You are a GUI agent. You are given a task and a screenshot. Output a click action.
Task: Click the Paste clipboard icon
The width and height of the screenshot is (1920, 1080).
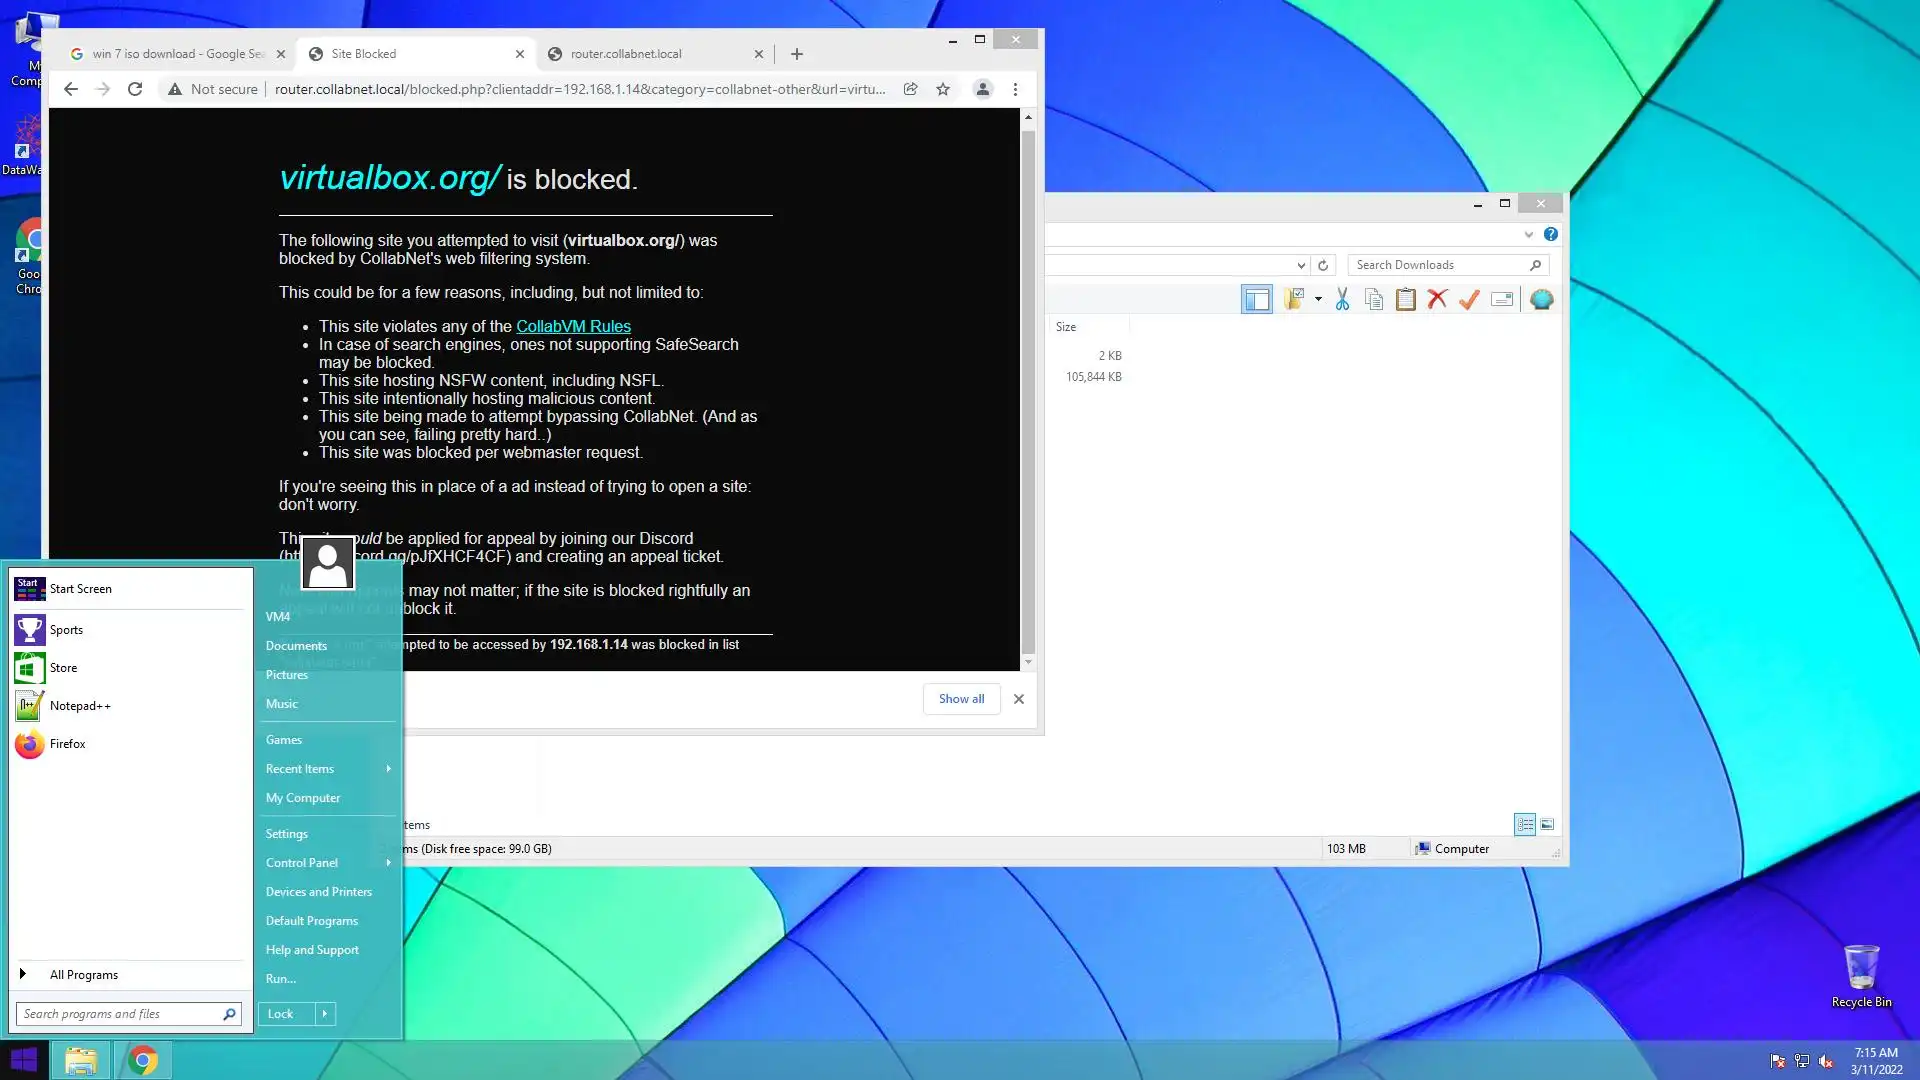point(1405,299)
